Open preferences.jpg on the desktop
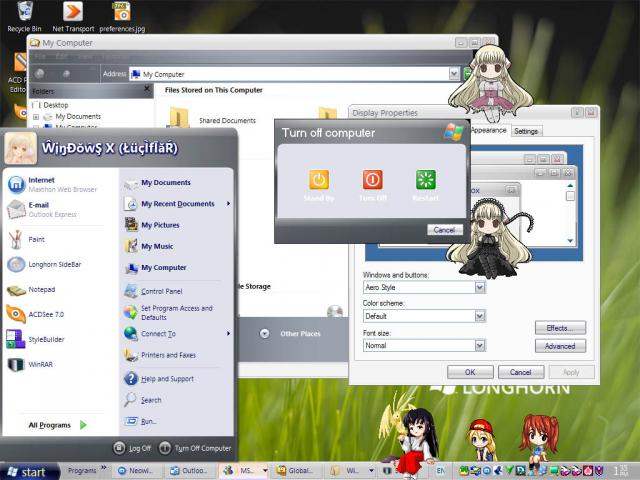Screen dimensions: 640x480 (x=122, y=16)
